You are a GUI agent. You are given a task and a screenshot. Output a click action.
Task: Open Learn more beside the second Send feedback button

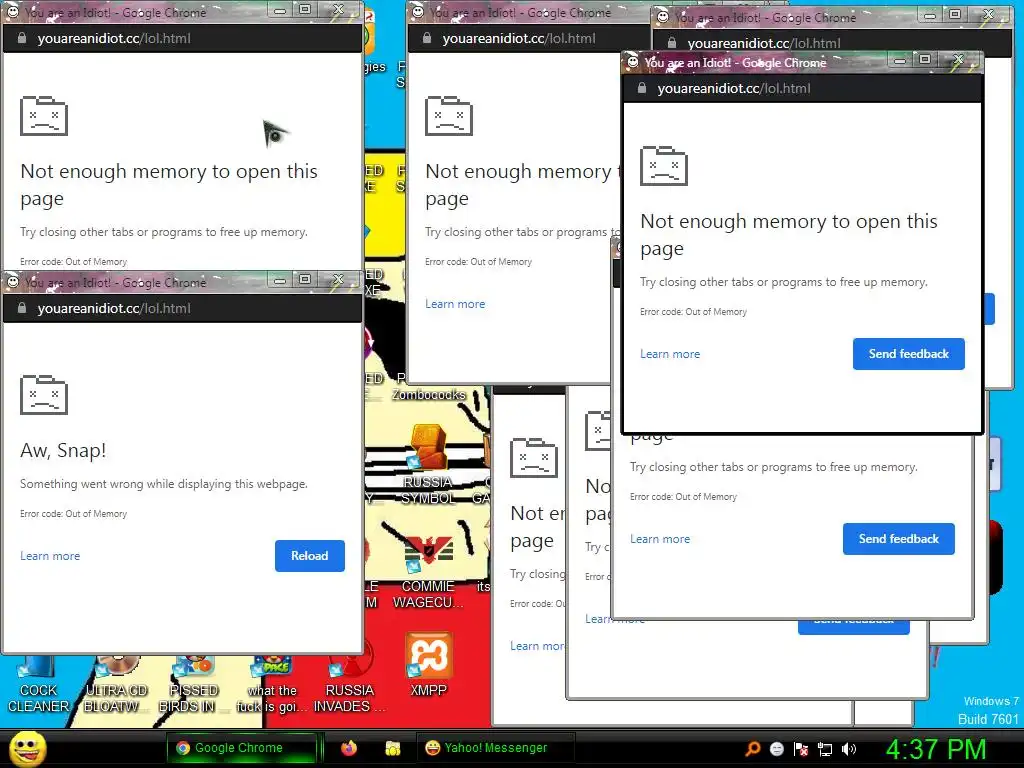point(660,539)
